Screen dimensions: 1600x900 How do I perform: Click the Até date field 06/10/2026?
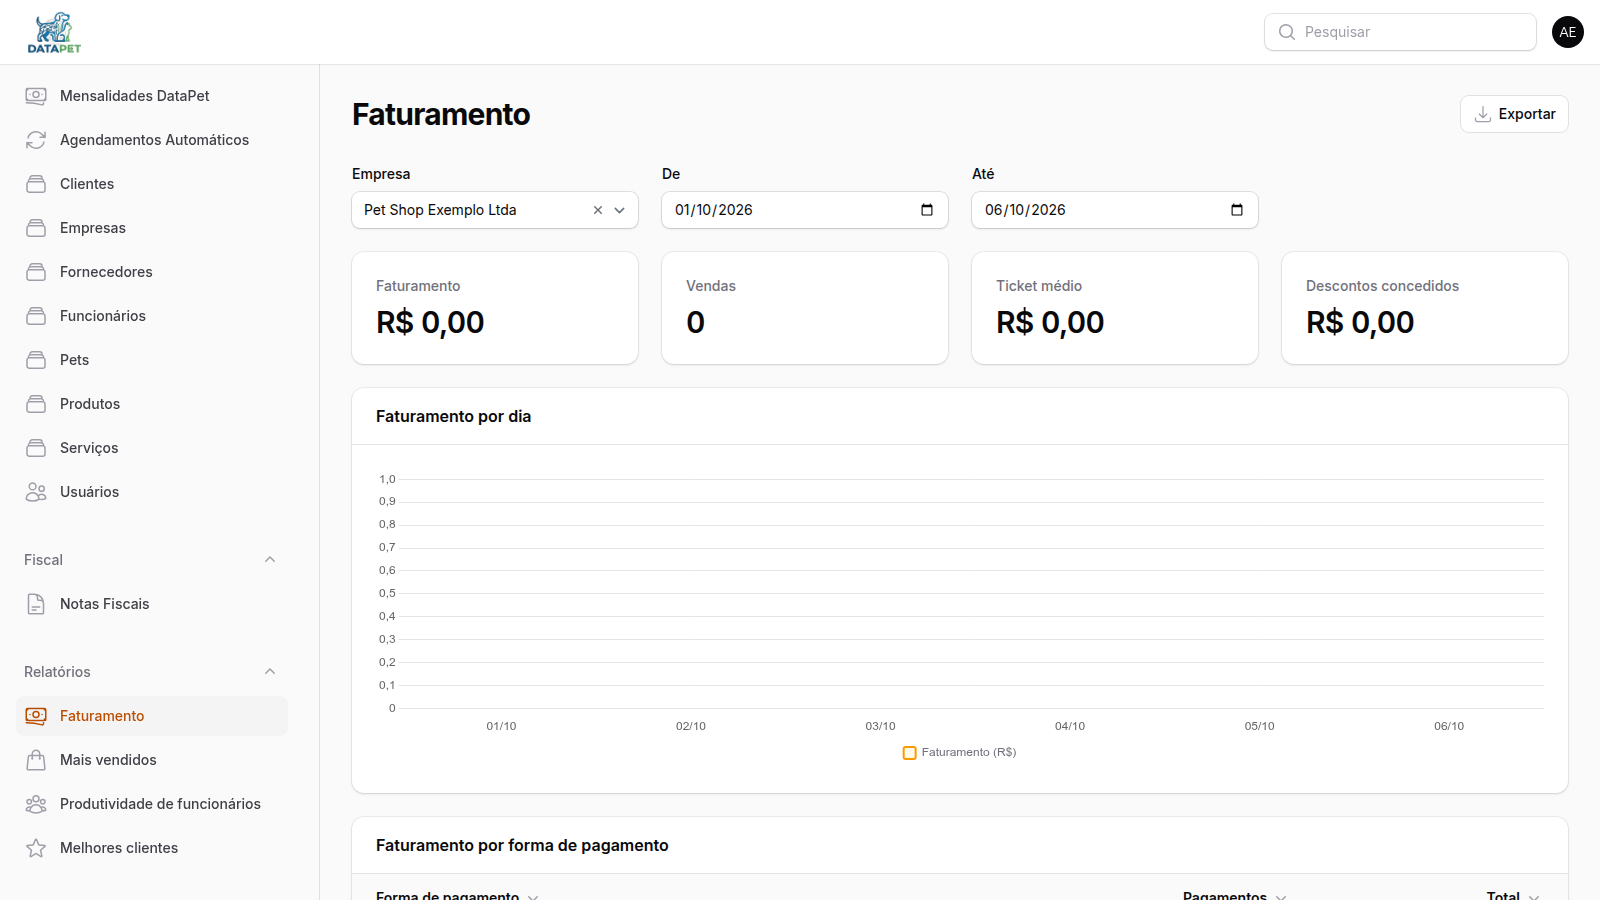pos(1115,210)
